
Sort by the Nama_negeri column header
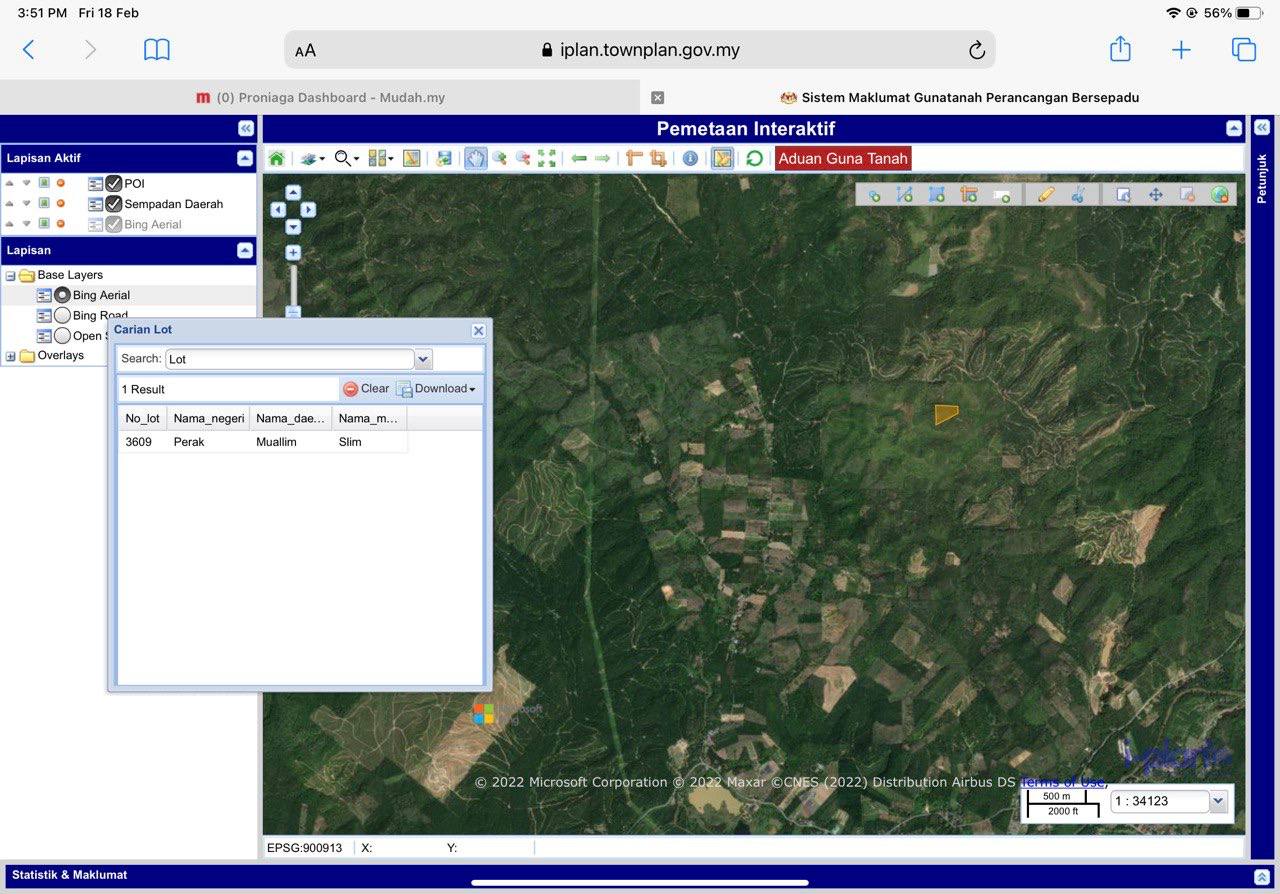click(x=208, y=418)
